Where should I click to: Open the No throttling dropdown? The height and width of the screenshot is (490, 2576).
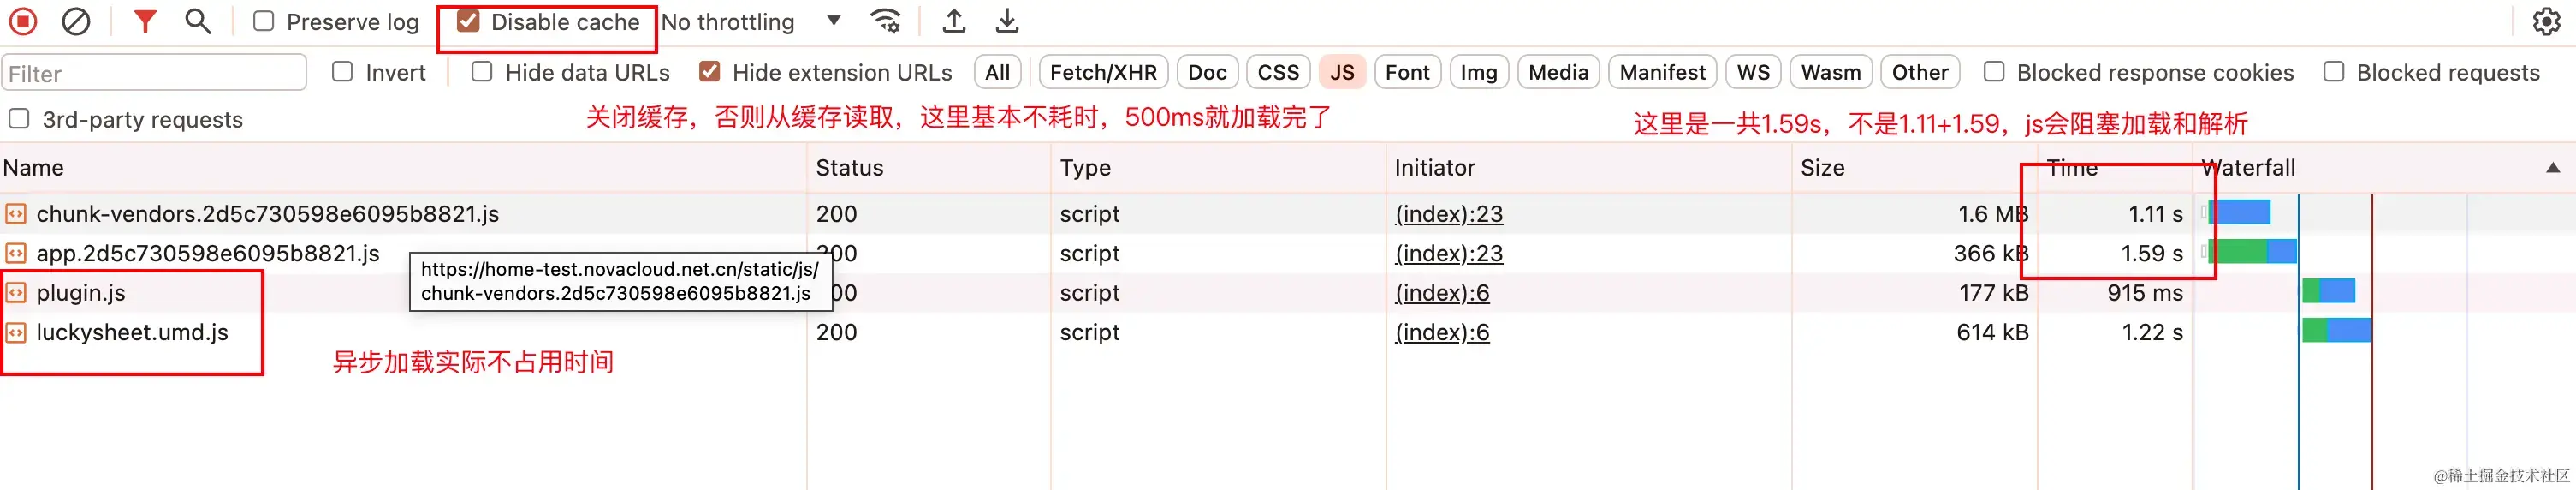pyautogui.click(x=751, y=21)
